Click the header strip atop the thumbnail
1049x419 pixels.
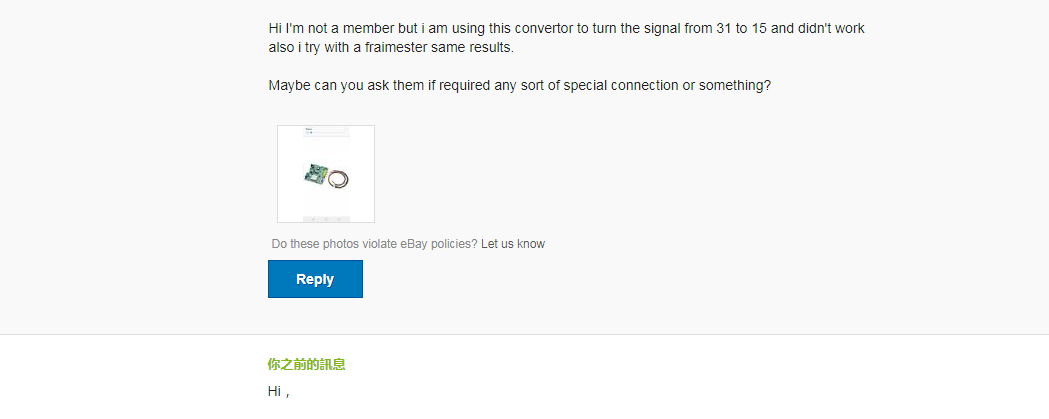tap(326, 131)
